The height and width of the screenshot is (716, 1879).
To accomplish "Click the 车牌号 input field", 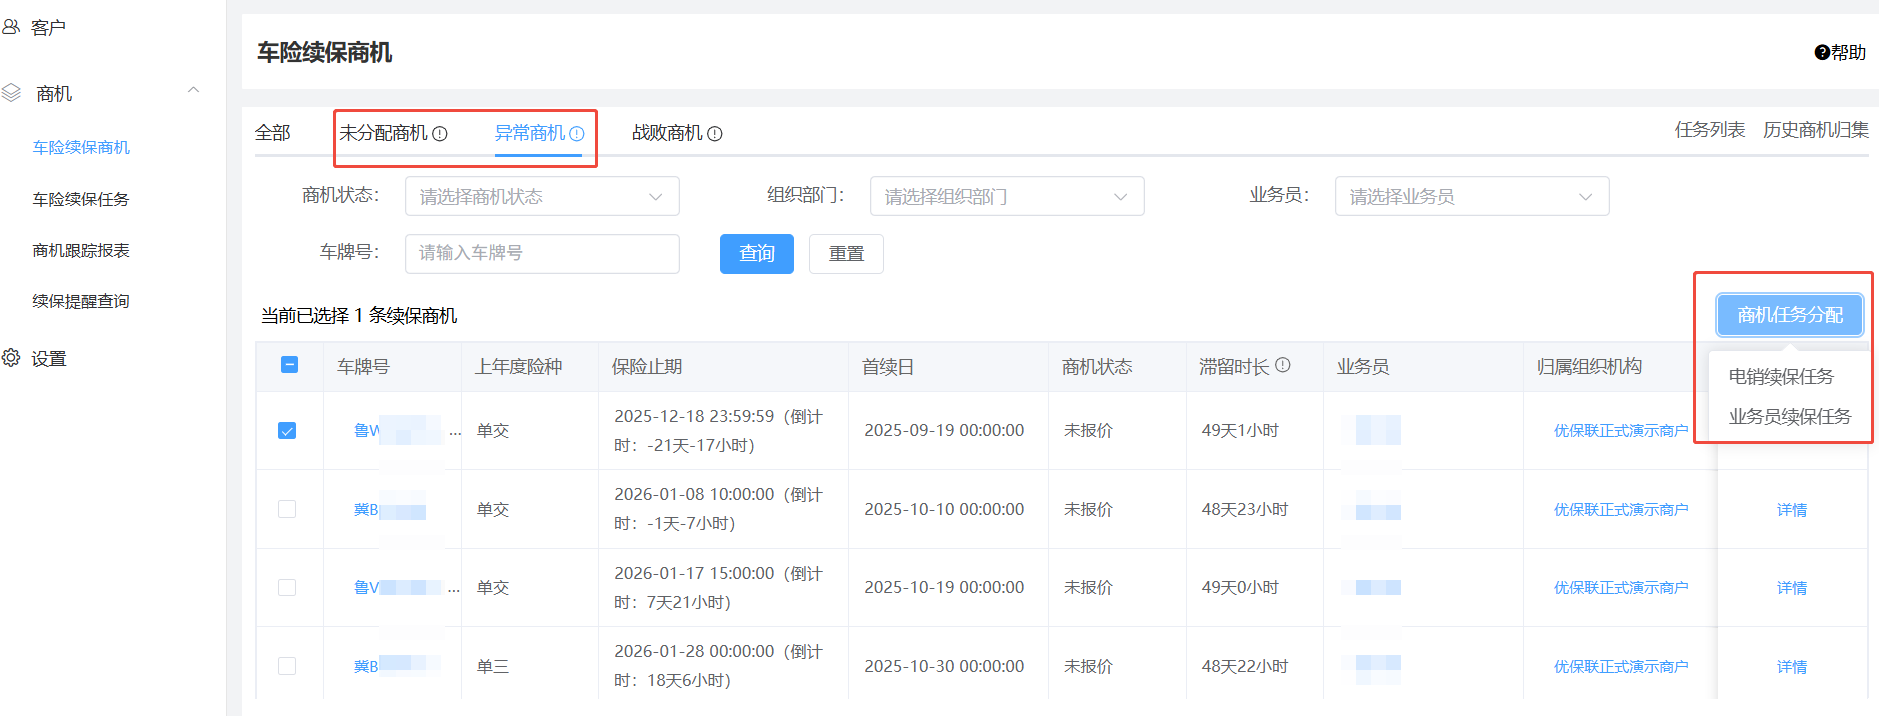I will pos(542,253).
